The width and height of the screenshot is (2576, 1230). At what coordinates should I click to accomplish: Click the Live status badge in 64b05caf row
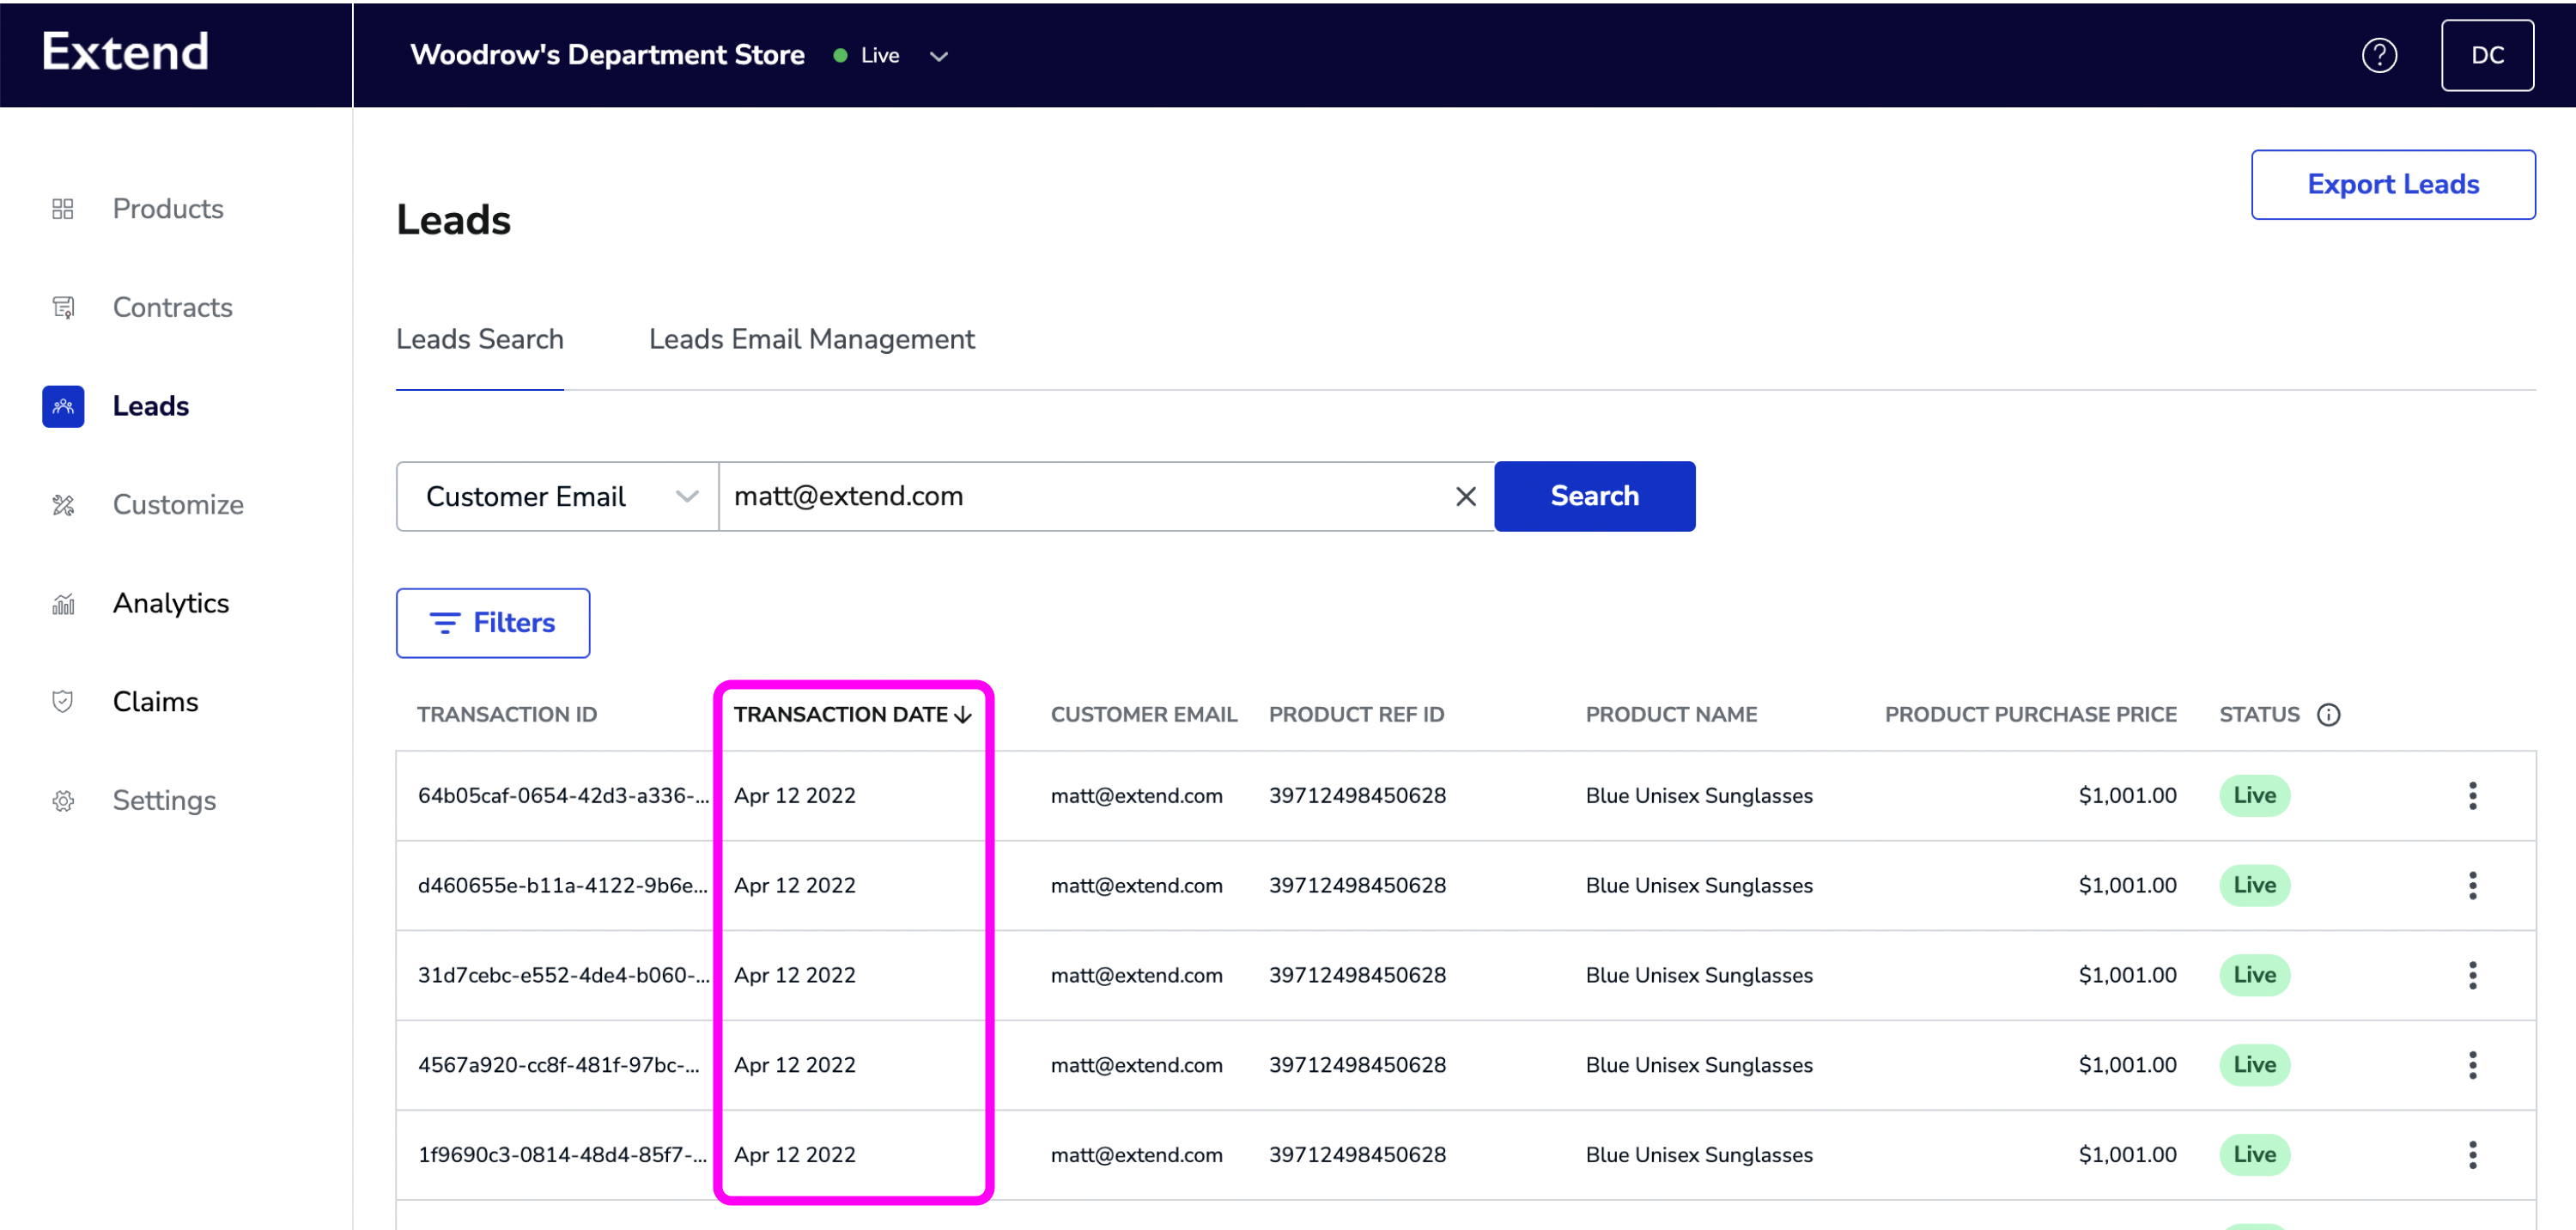[x=2254, y=796]
